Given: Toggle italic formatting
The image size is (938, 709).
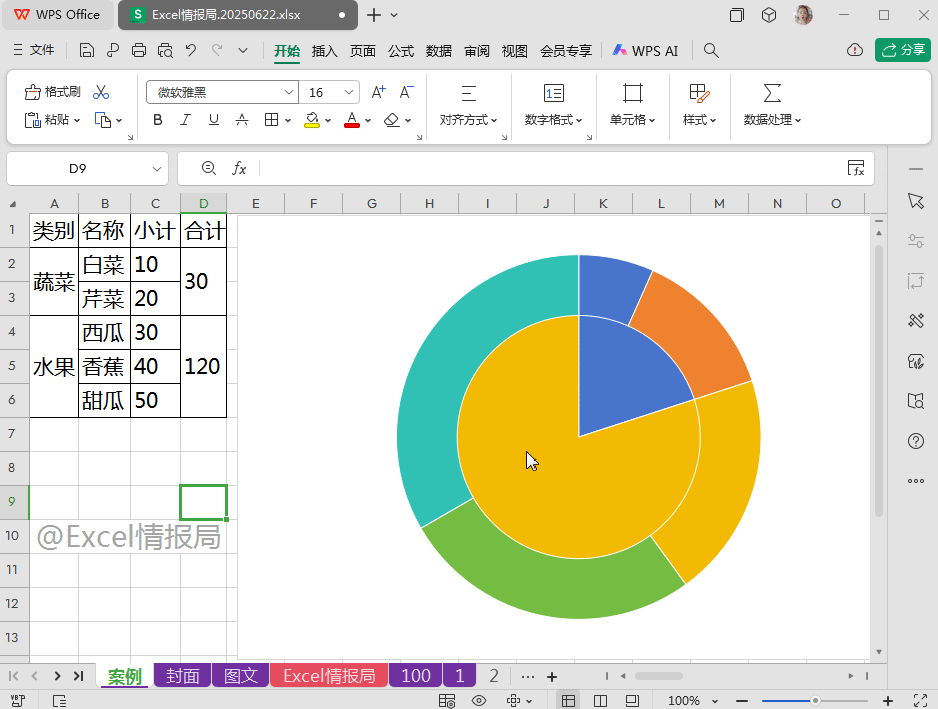Looking at the screenshot, I should coord(185,120).
